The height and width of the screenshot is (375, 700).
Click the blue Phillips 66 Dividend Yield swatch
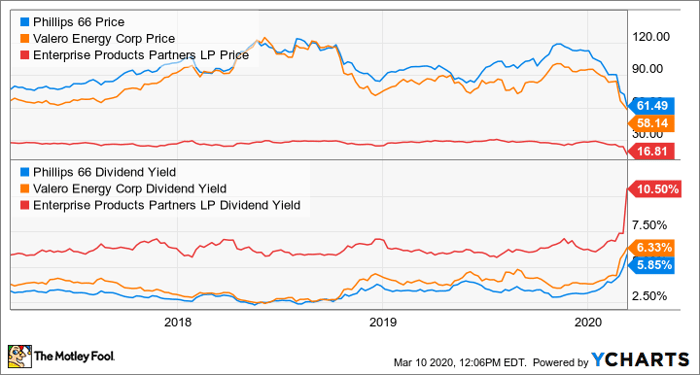point(24,172)
